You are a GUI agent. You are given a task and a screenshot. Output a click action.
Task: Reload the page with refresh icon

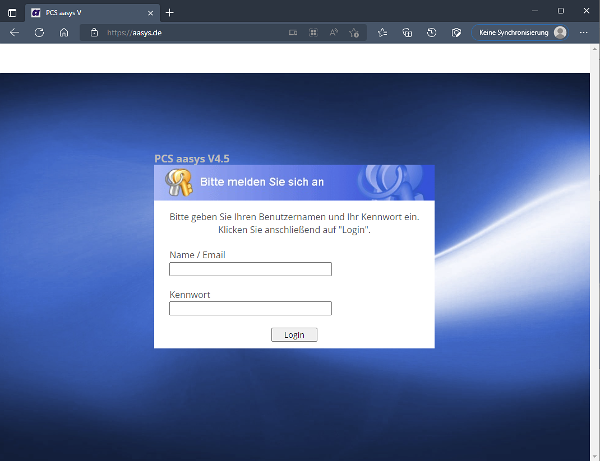pos(39,33)
